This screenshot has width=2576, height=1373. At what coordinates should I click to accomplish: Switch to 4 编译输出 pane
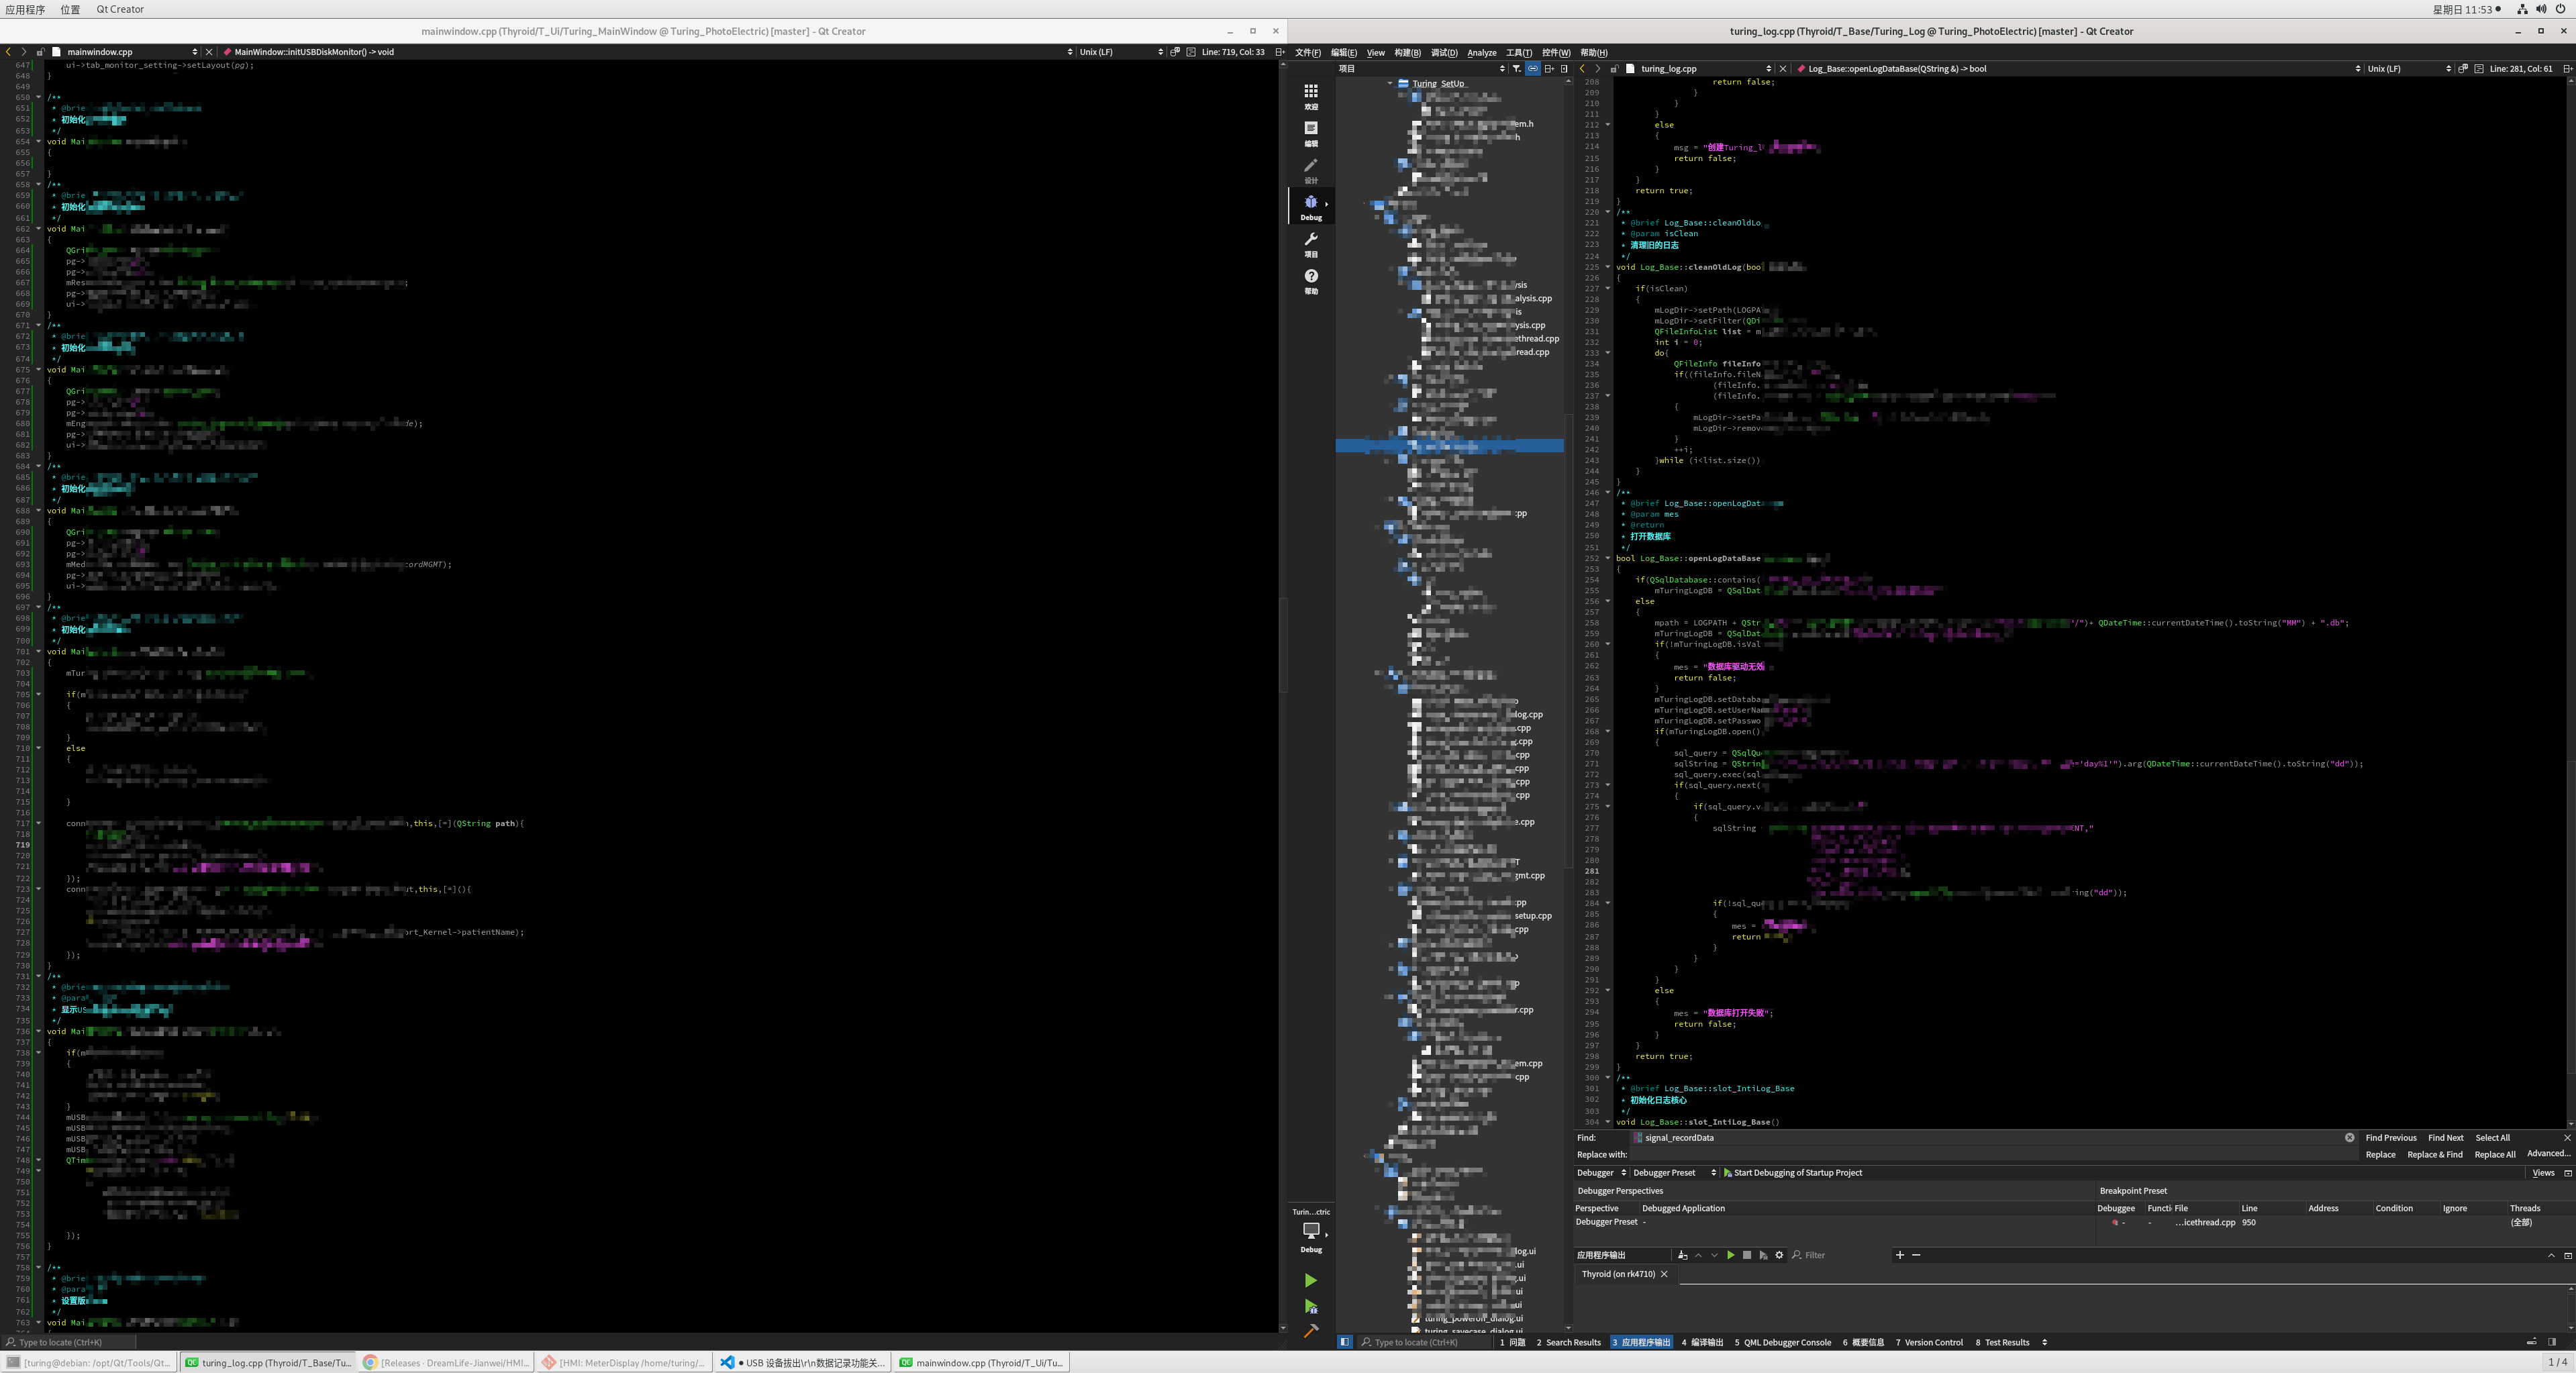pyautogui.click(x=1702, y=1342)
